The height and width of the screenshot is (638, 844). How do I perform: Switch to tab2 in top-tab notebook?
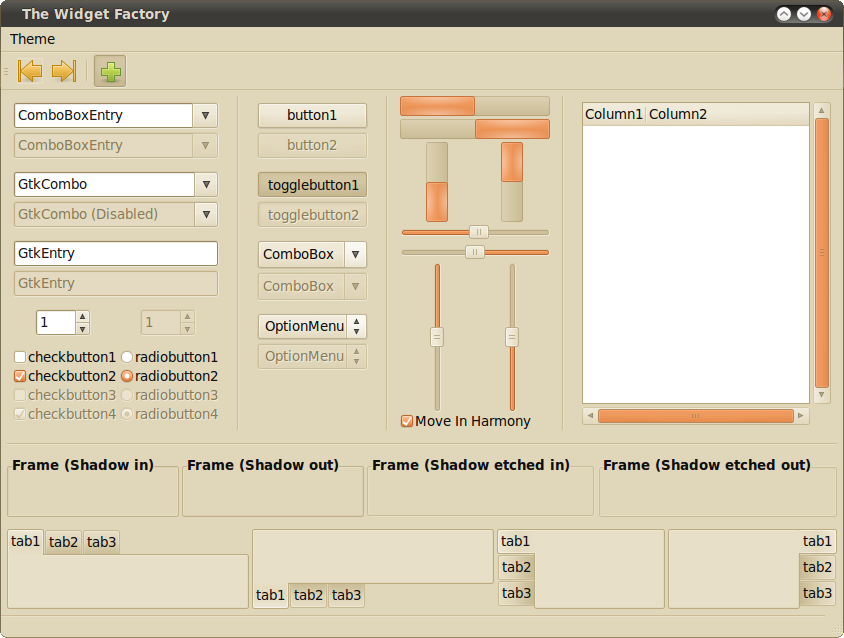(63, 542)
